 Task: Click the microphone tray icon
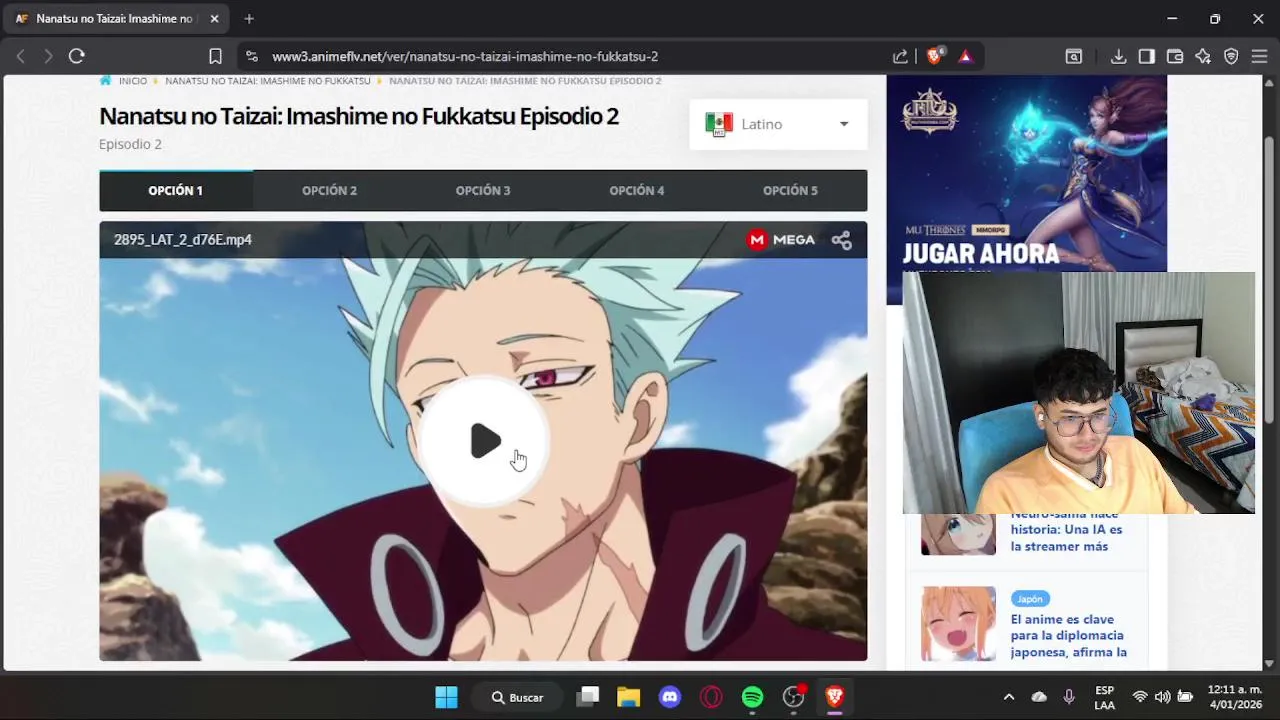pos(1069,697)
